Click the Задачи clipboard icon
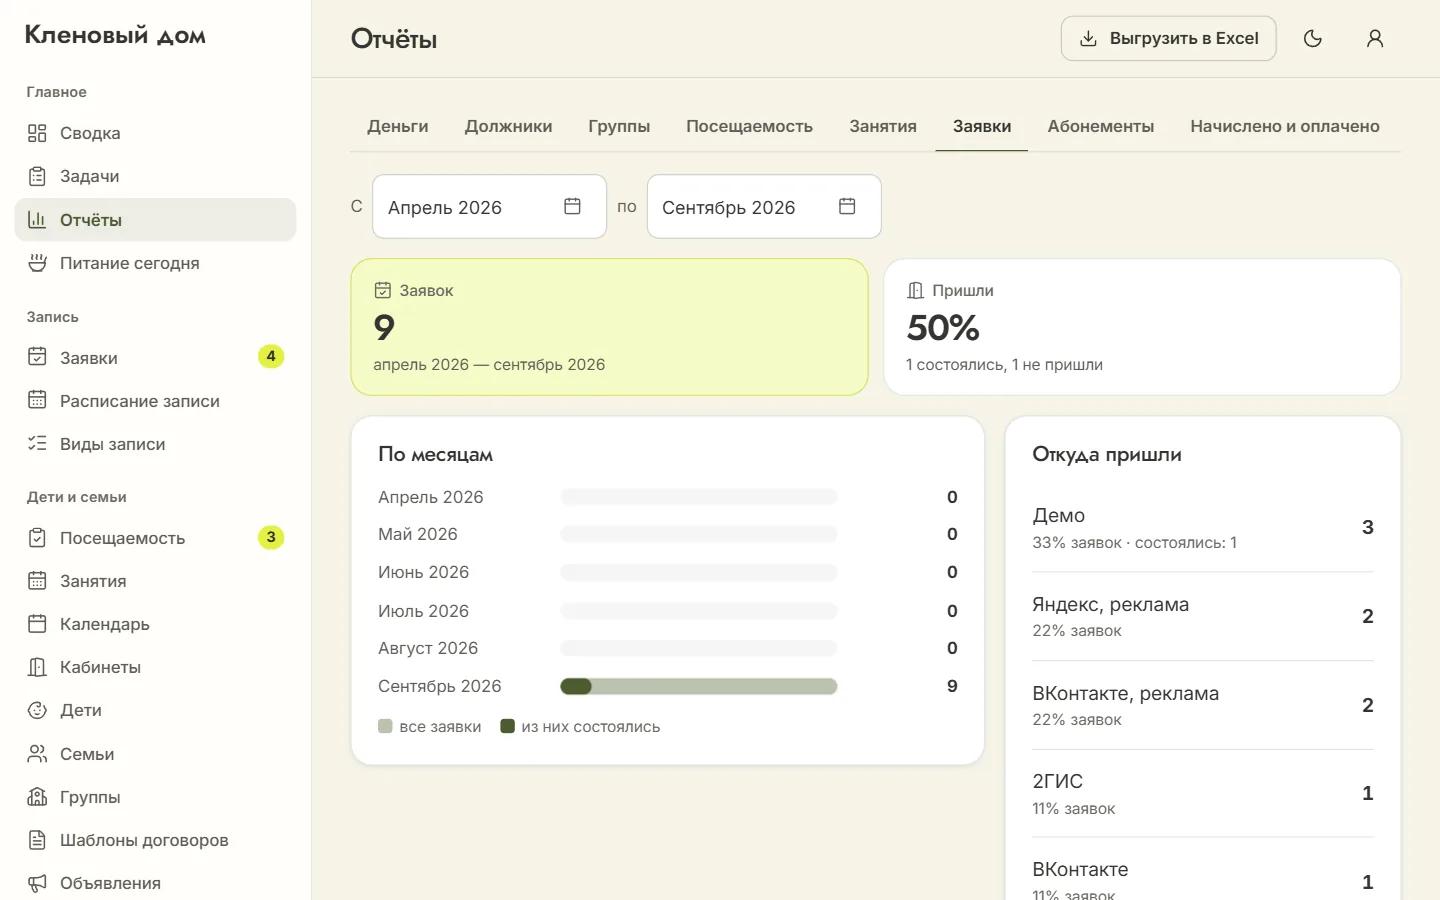 tap(37, 176)
